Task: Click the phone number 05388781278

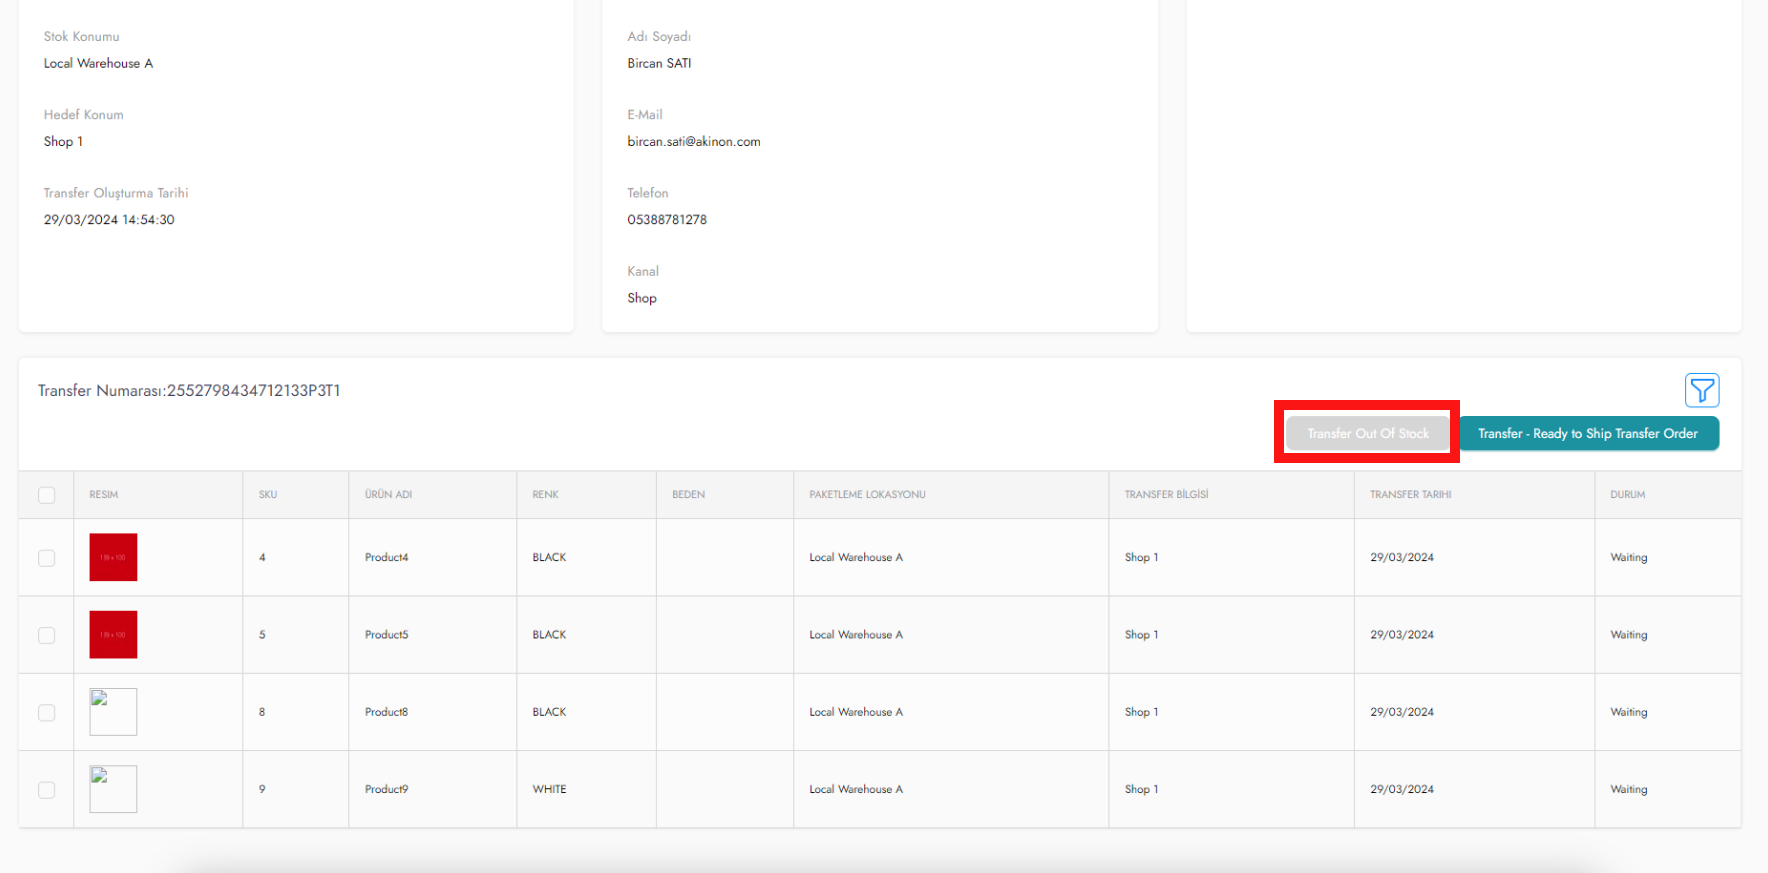Action: tap(667, 220)
